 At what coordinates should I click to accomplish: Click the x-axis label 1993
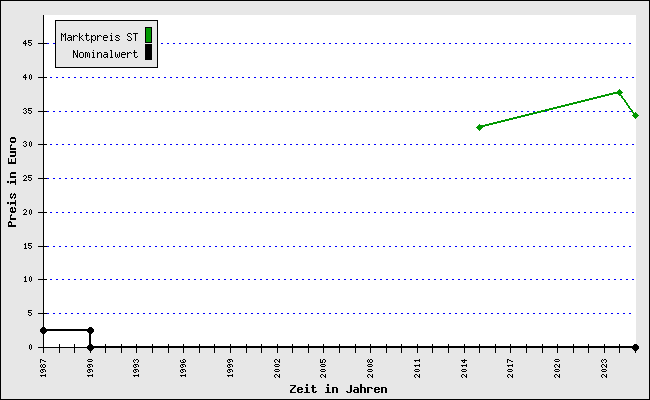point(136,368)
